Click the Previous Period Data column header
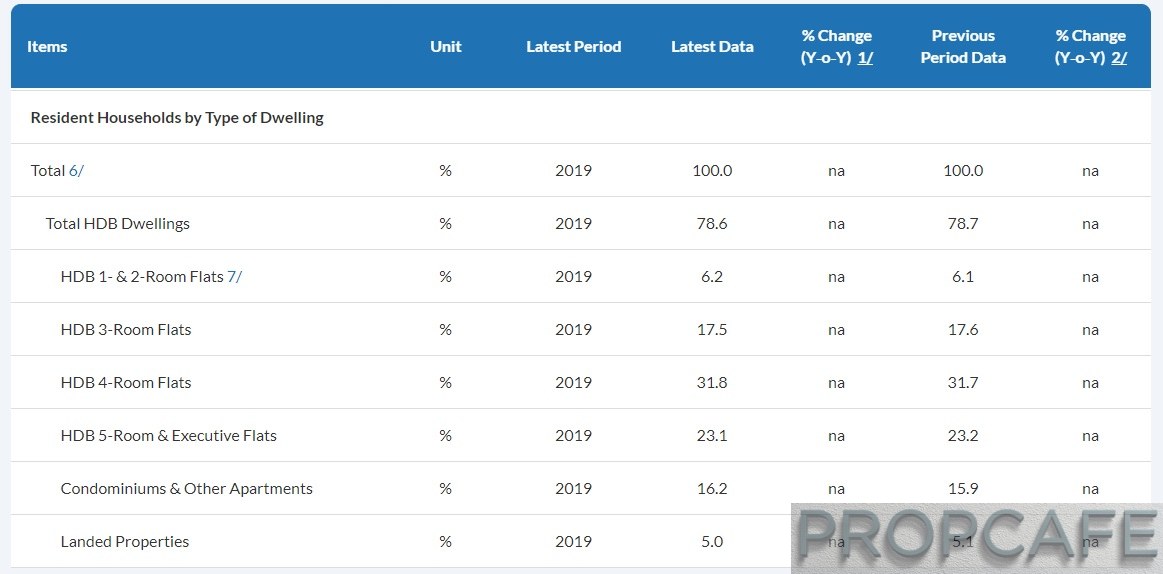The image size is (1163, 574). click(963, 47)
